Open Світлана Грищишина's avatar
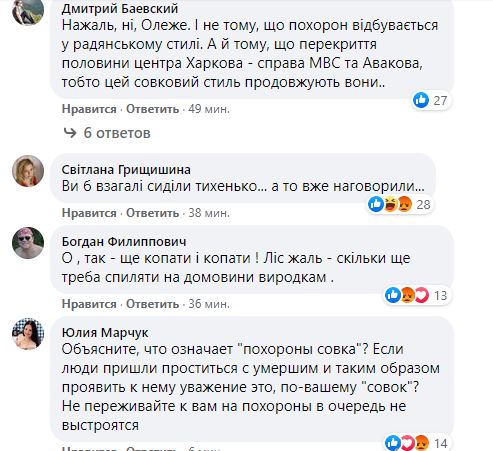The width and height of the screenshot is (493, 451). click(x=28, y=171)
